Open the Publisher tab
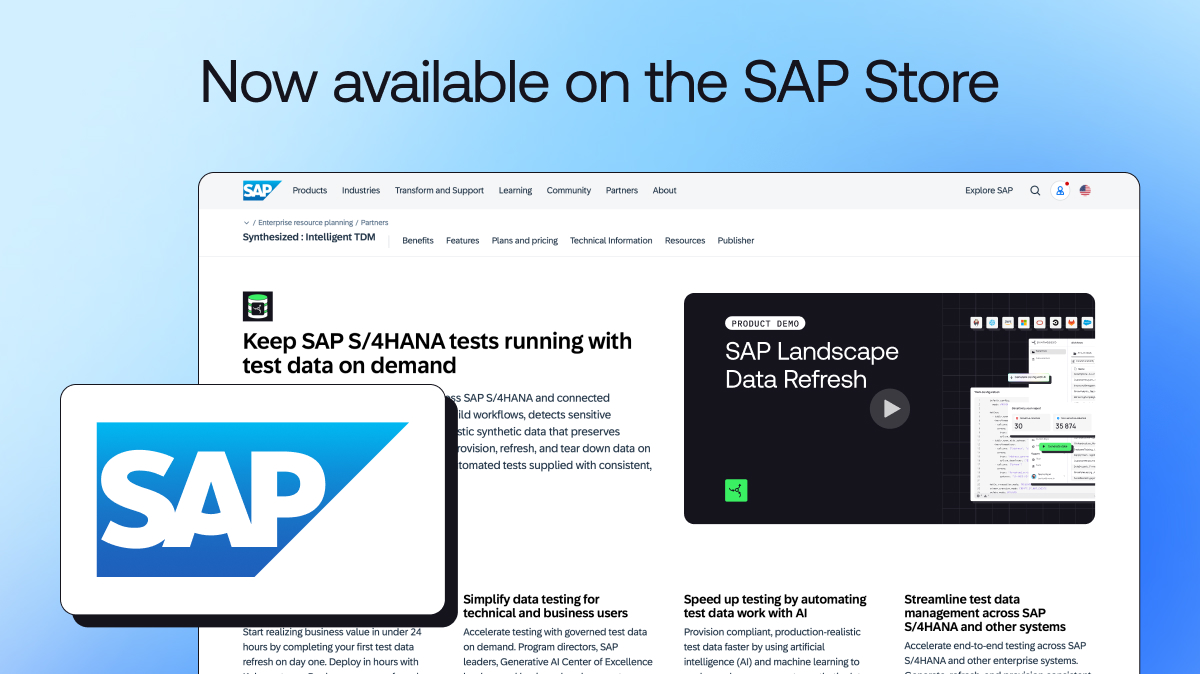The image size is (1200, 674). pos(736,240)
